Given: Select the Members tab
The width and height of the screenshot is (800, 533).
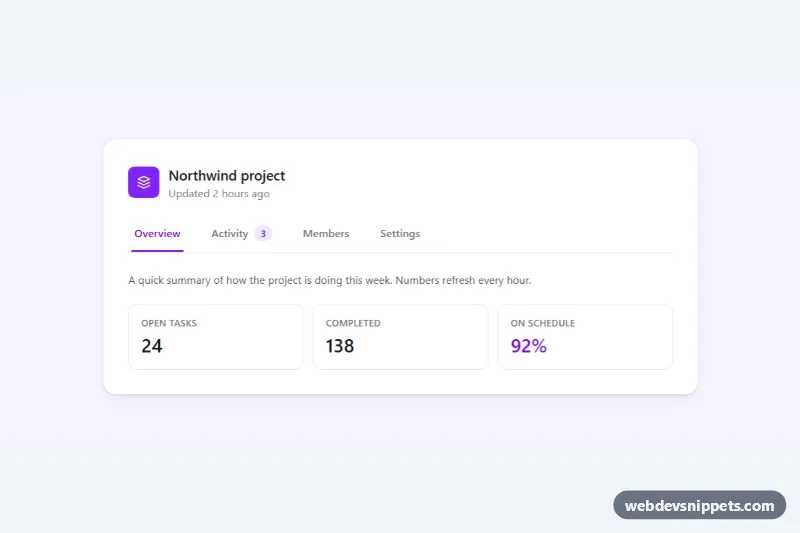Looking at the screenshot, I should pyautogui.click(x=326, y=234).
